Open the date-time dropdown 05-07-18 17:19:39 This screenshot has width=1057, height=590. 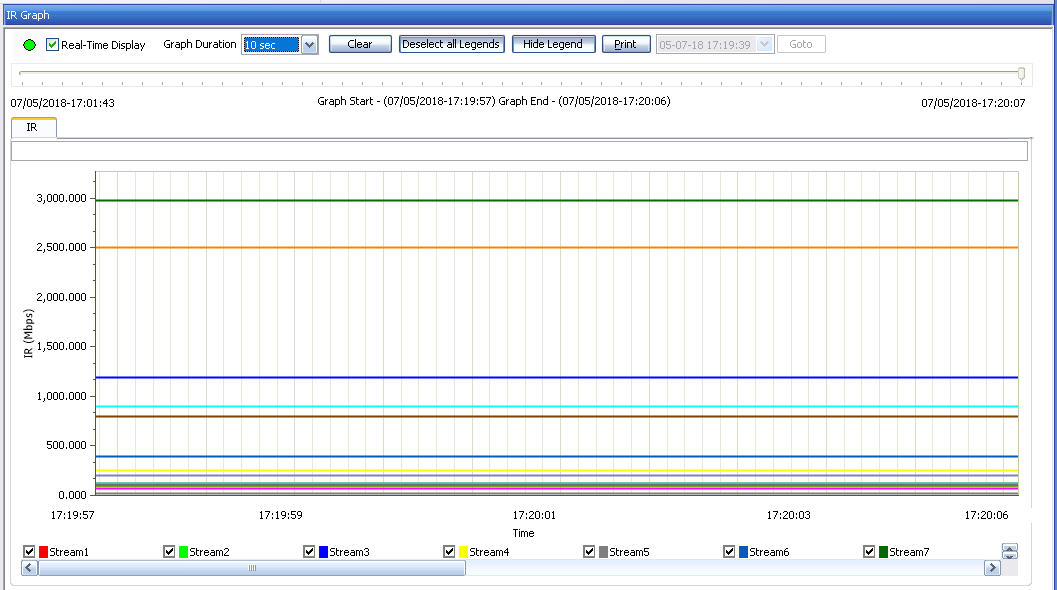[x=764, y=45]
